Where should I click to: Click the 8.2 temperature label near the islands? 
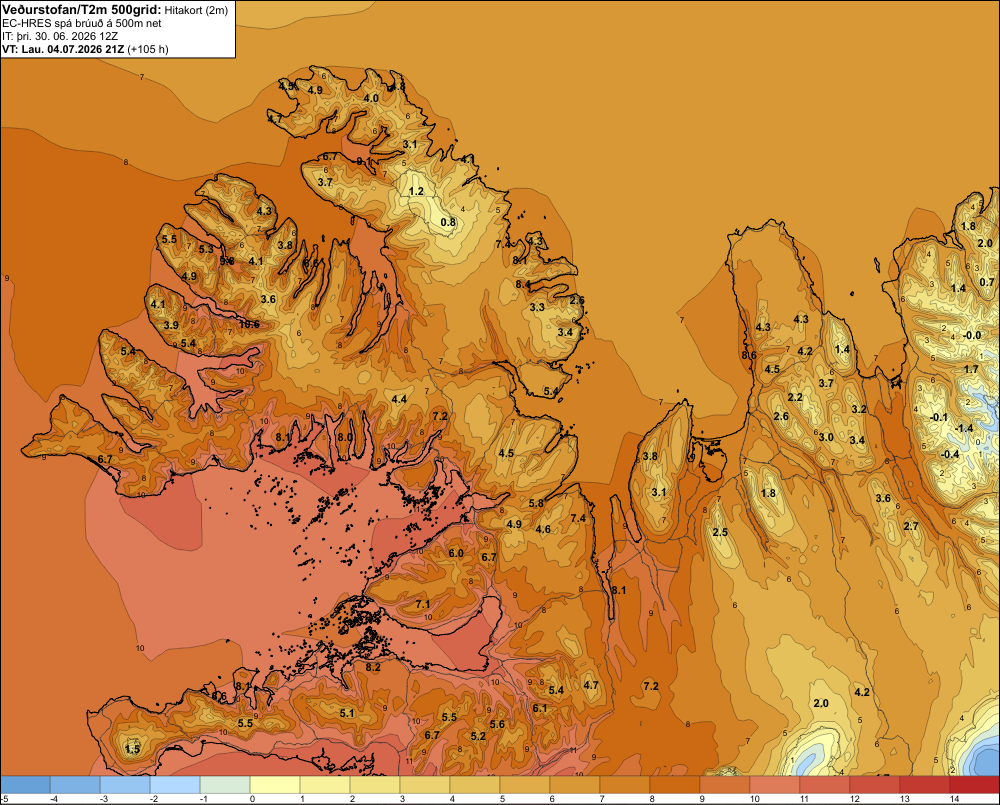point(373,667)
